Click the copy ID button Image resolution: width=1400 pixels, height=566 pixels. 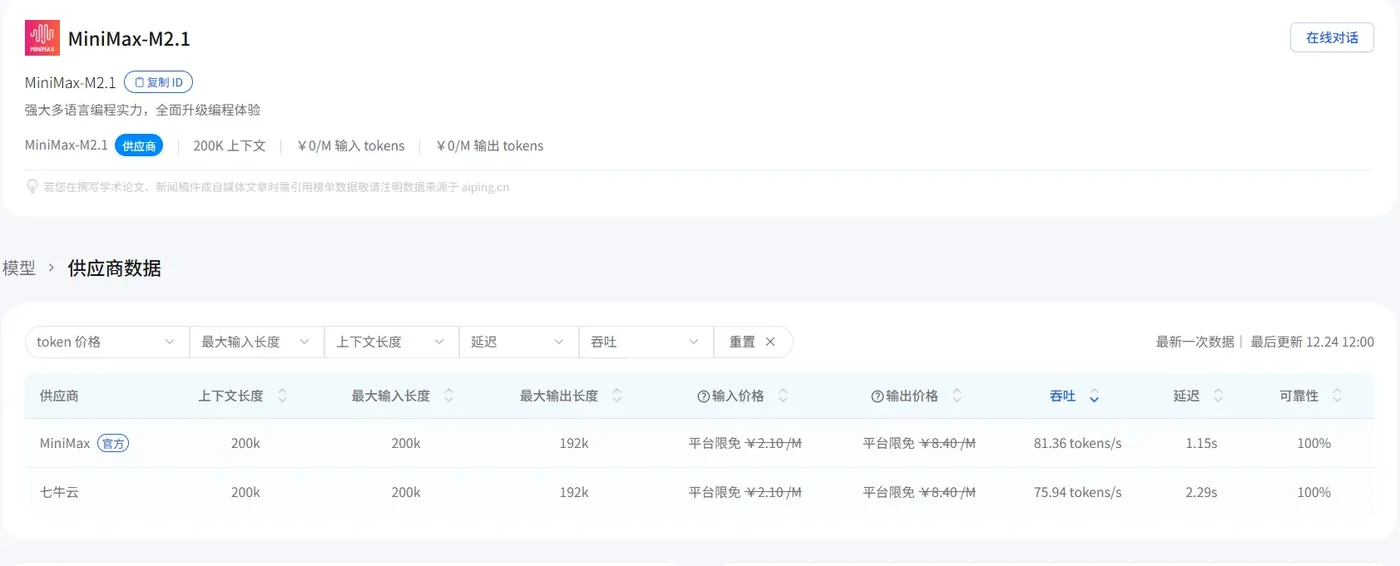point(158,82)
